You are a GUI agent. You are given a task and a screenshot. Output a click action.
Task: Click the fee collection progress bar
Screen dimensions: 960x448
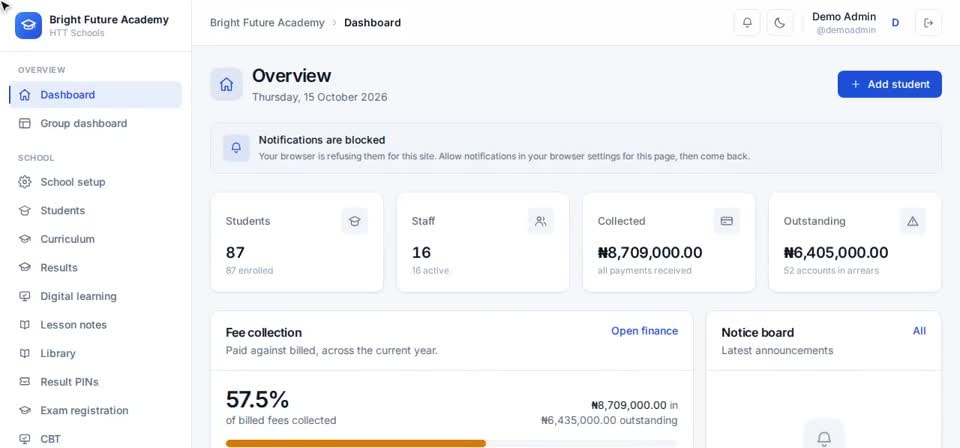tap(452, 443)
